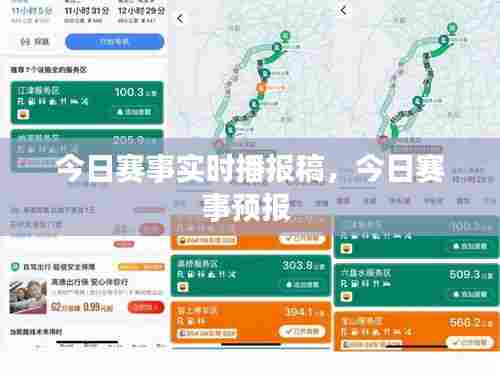Toggle added waypoint on 566.2 km orange card
The image size is (500, 375).
click(x=470, y=342)
